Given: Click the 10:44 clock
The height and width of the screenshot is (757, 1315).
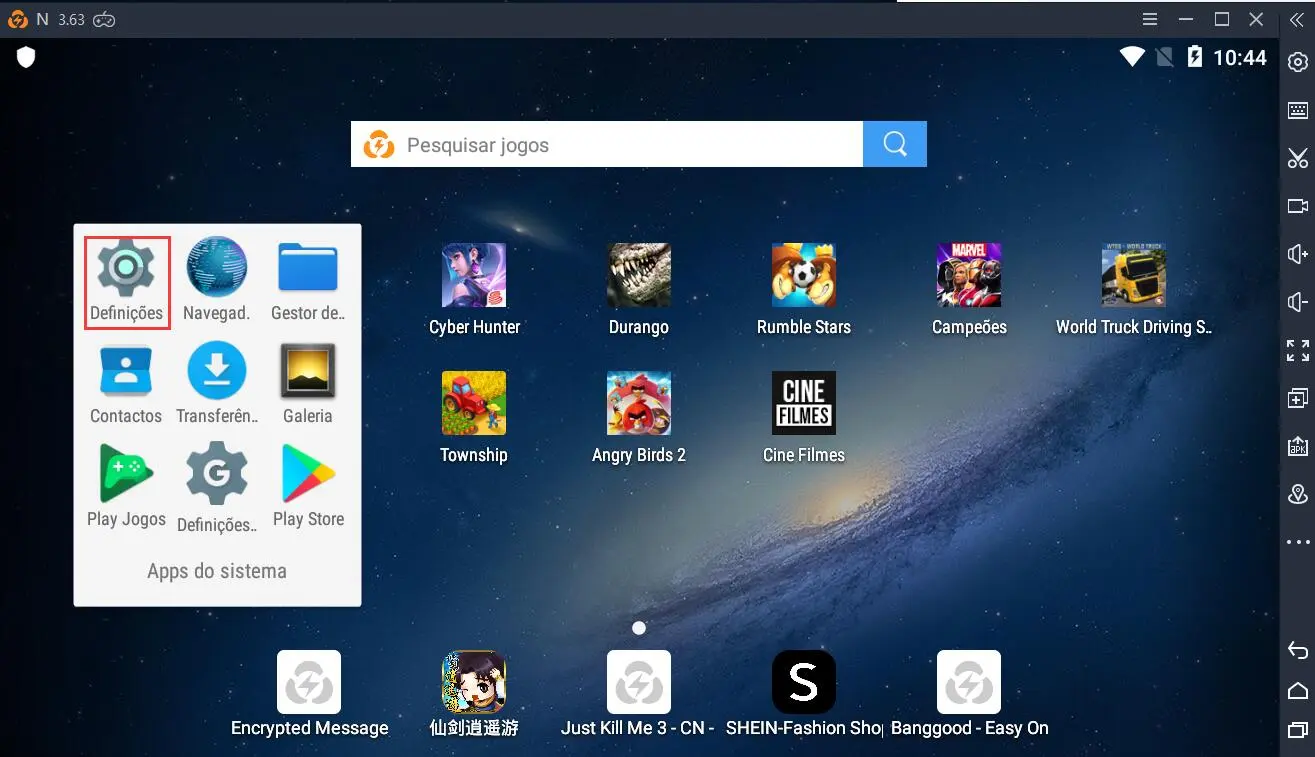Looking at the screenshot, I should (x=1240, y=58).
